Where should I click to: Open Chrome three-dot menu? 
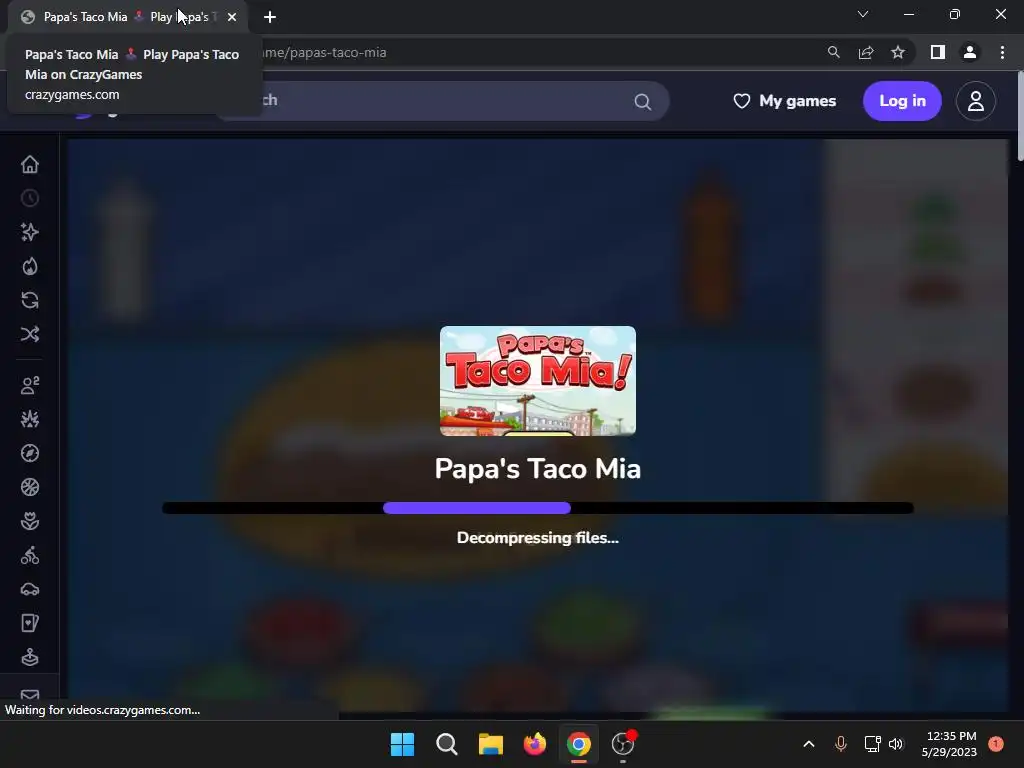click(x=1002, y=52)
